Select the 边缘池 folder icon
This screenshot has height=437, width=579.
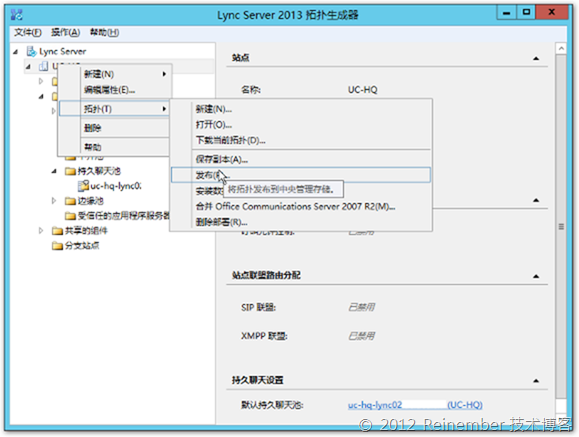[70, 201]
